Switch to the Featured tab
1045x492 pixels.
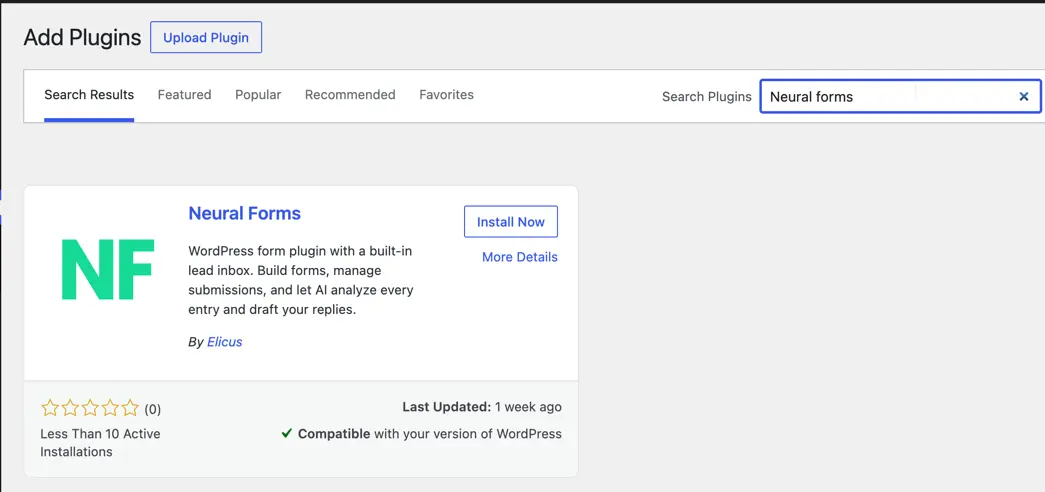(x=185, y=95)
